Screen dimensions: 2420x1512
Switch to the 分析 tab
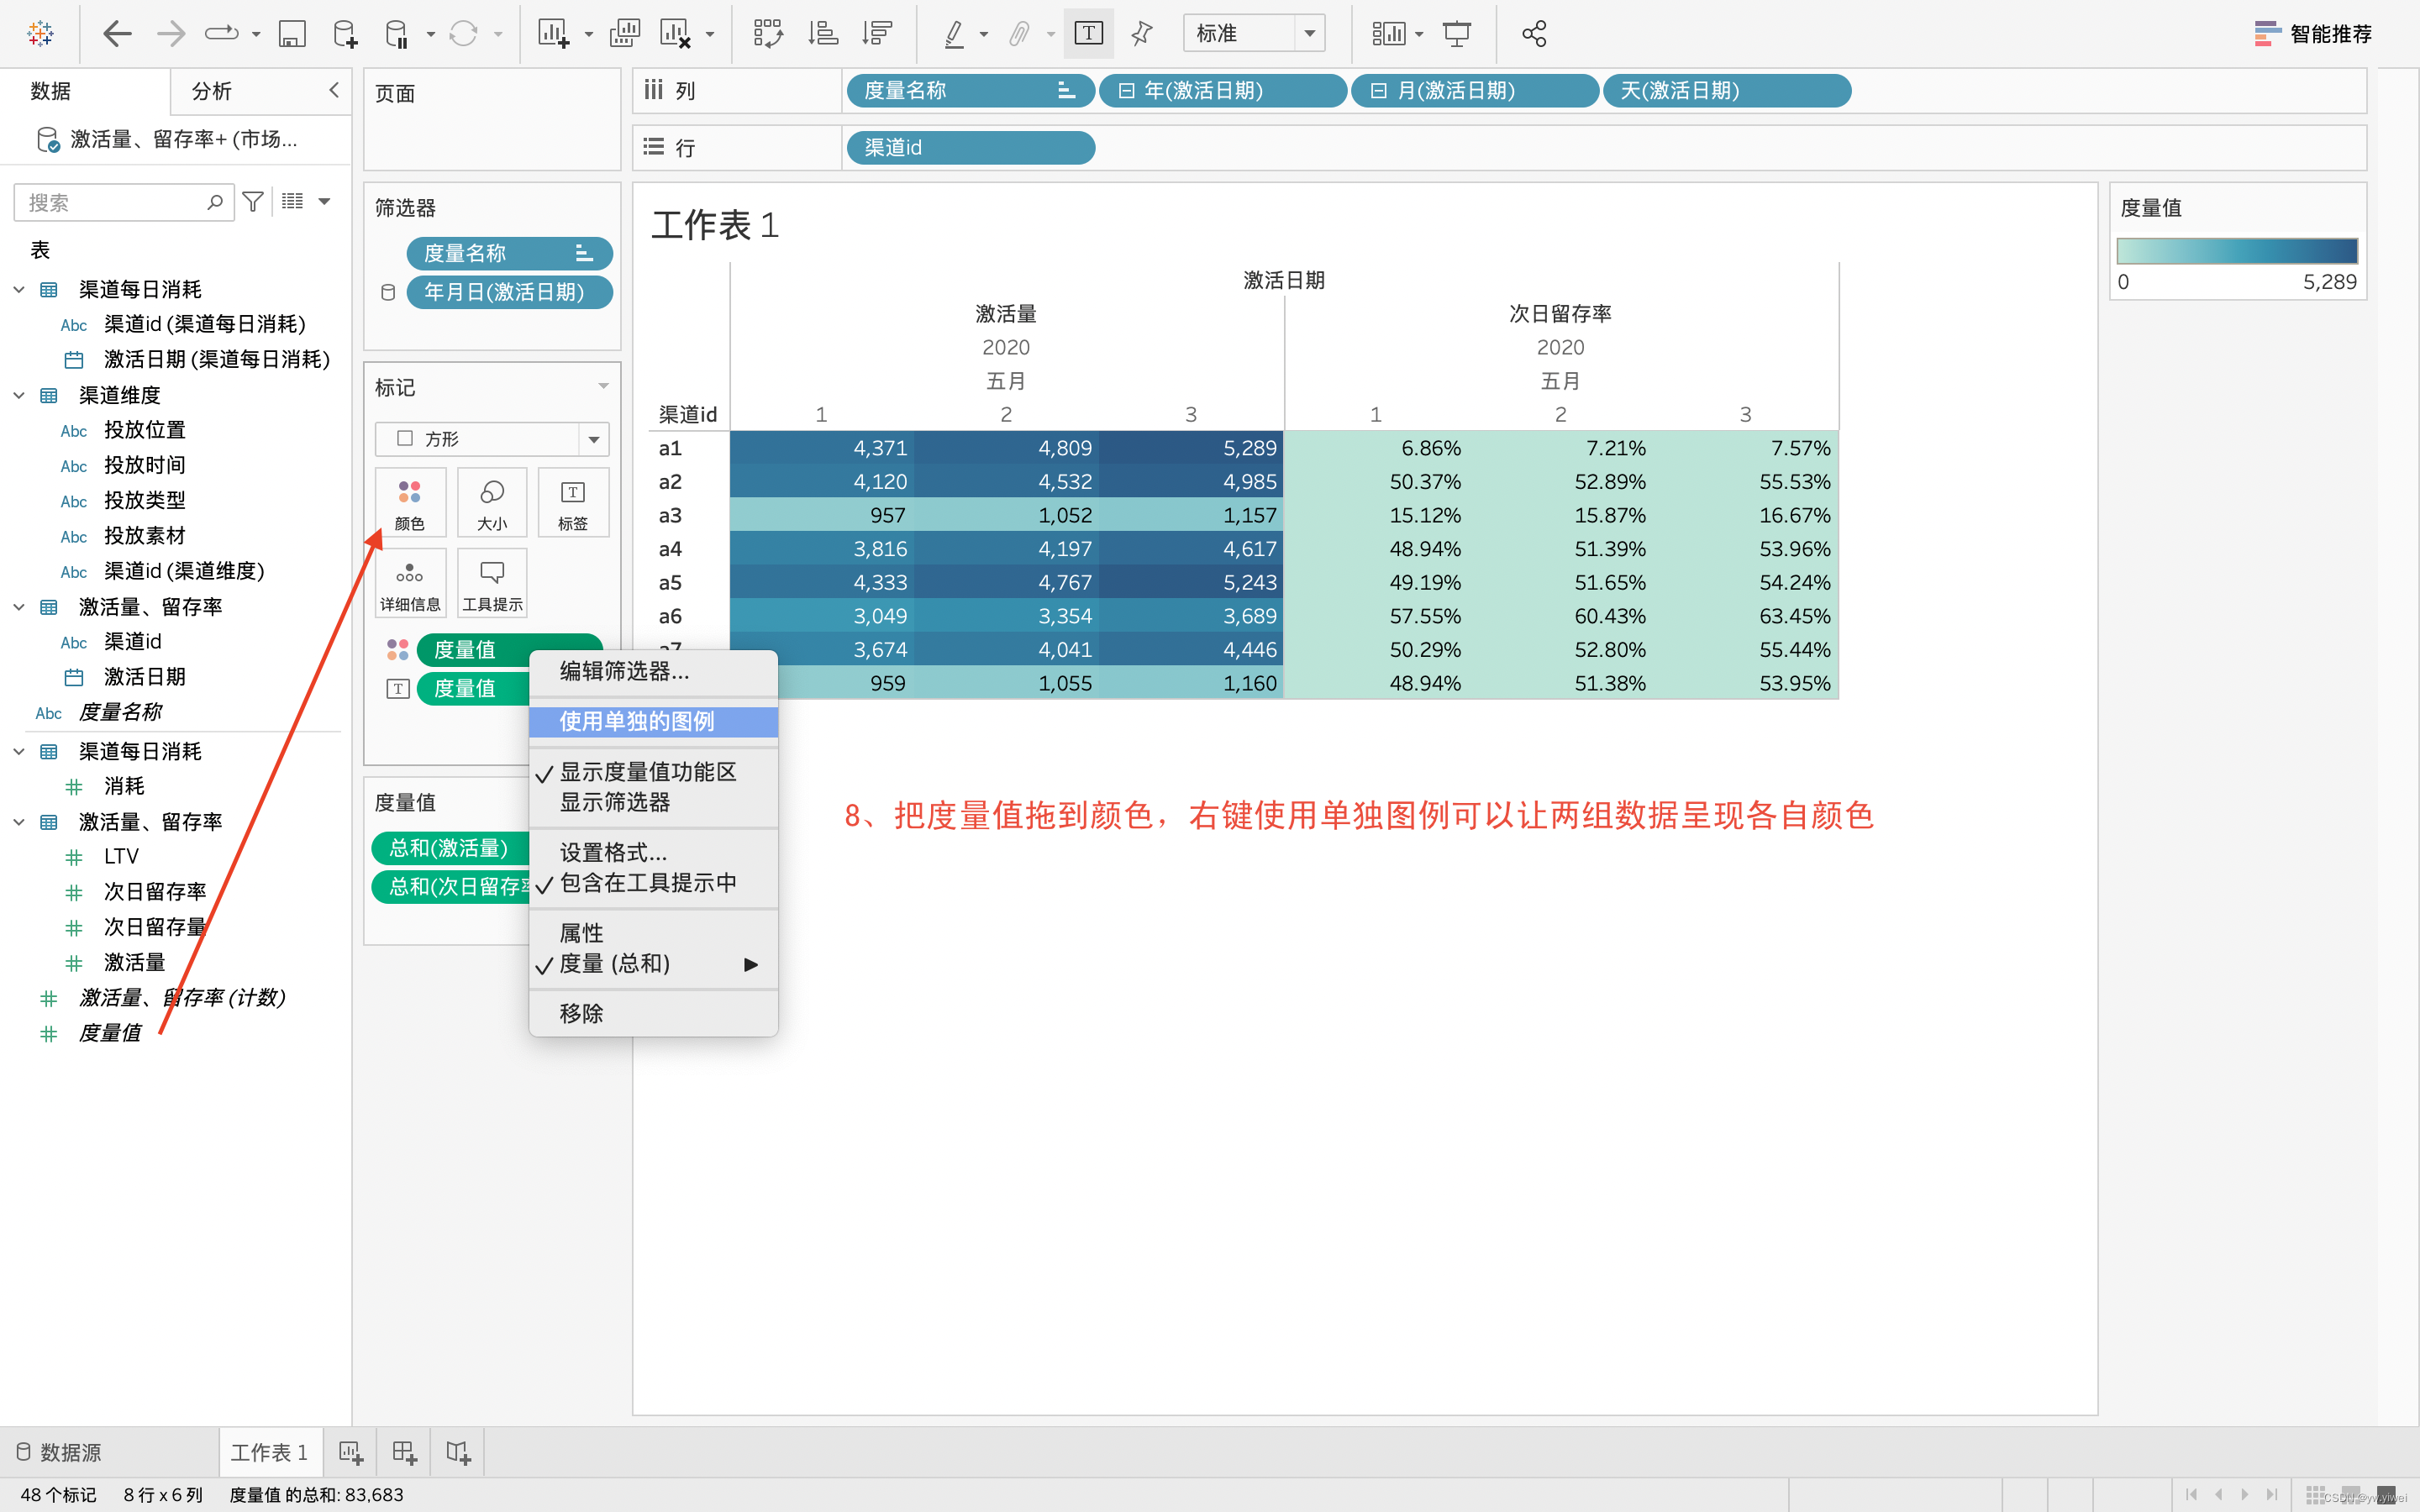[211, 91]
